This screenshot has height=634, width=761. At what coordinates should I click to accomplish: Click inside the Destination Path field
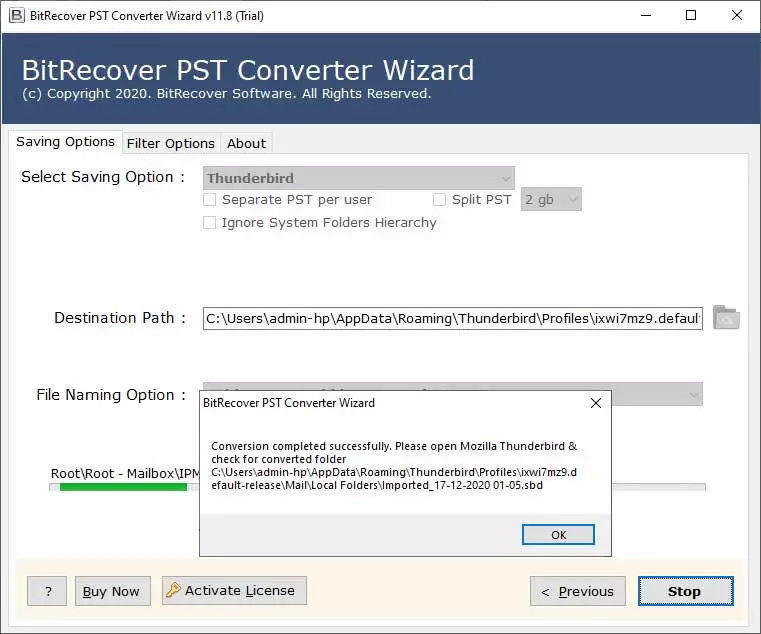click(x=452, y=318)
